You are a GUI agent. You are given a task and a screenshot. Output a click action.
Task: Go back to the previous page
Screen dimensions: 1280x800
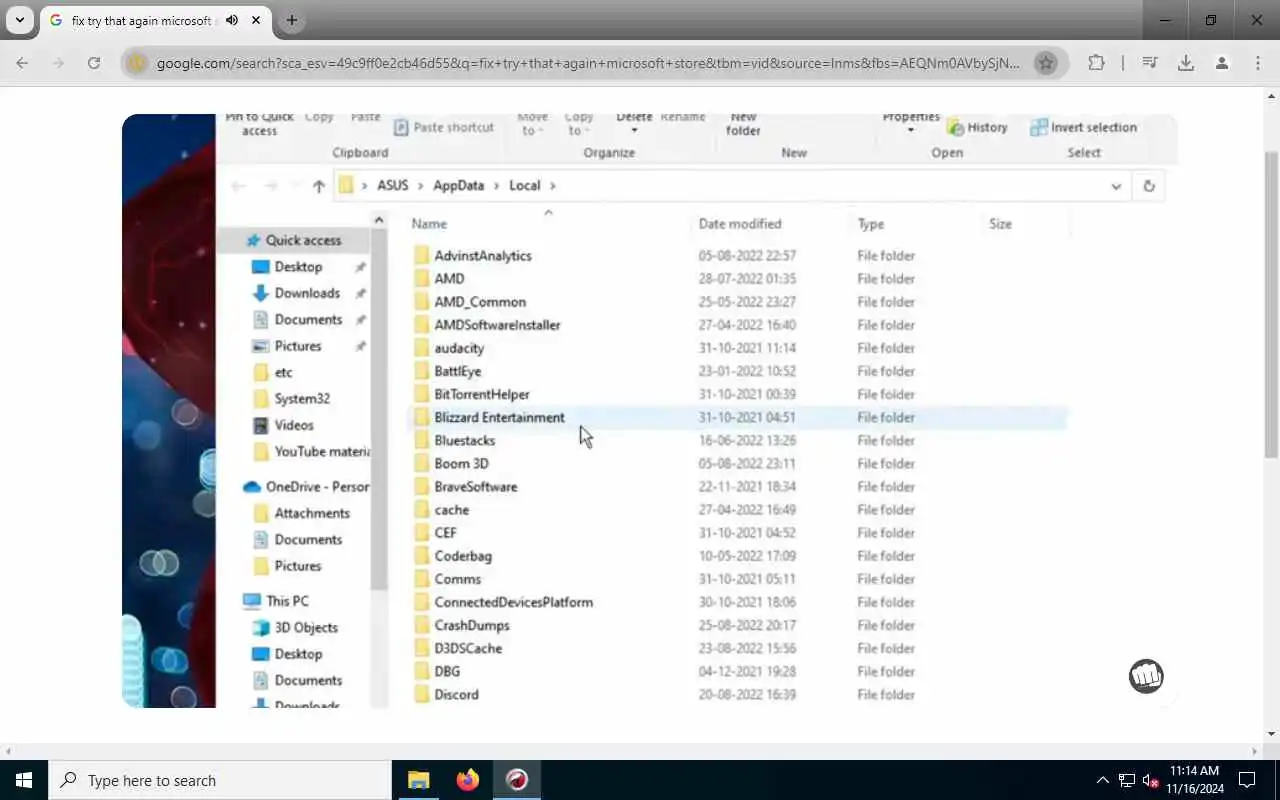click(x=22, y=63)
